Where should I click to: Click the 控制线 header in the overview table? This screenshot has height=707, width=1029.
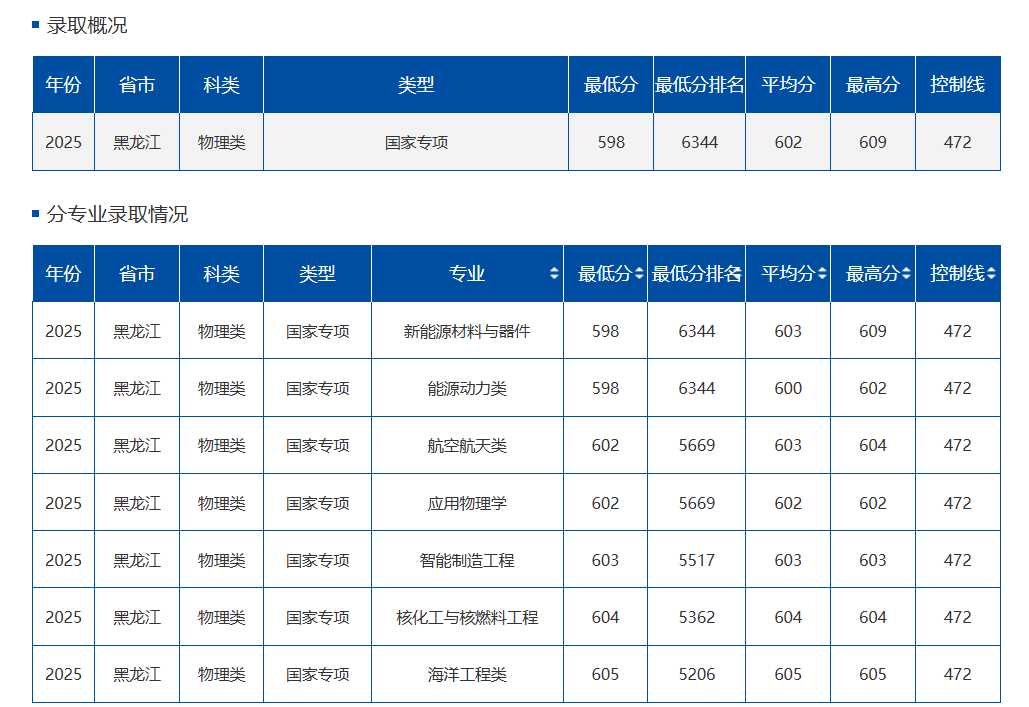(957, 85)
